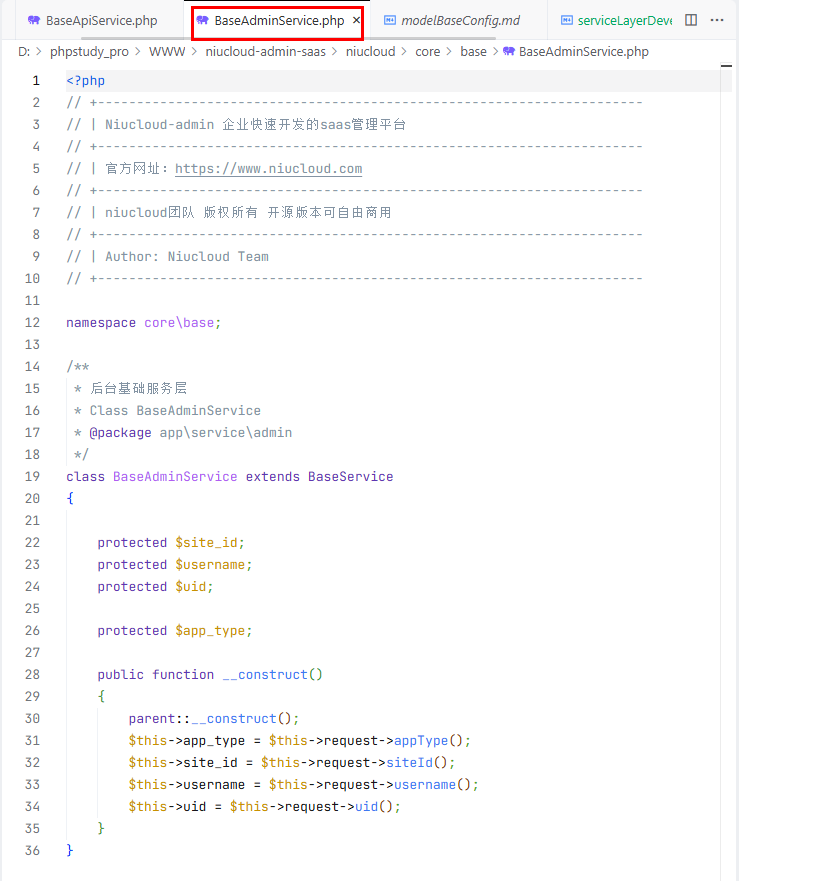Open the editor more actions menu
Screen dimensions: 820x881
point(717,20)
